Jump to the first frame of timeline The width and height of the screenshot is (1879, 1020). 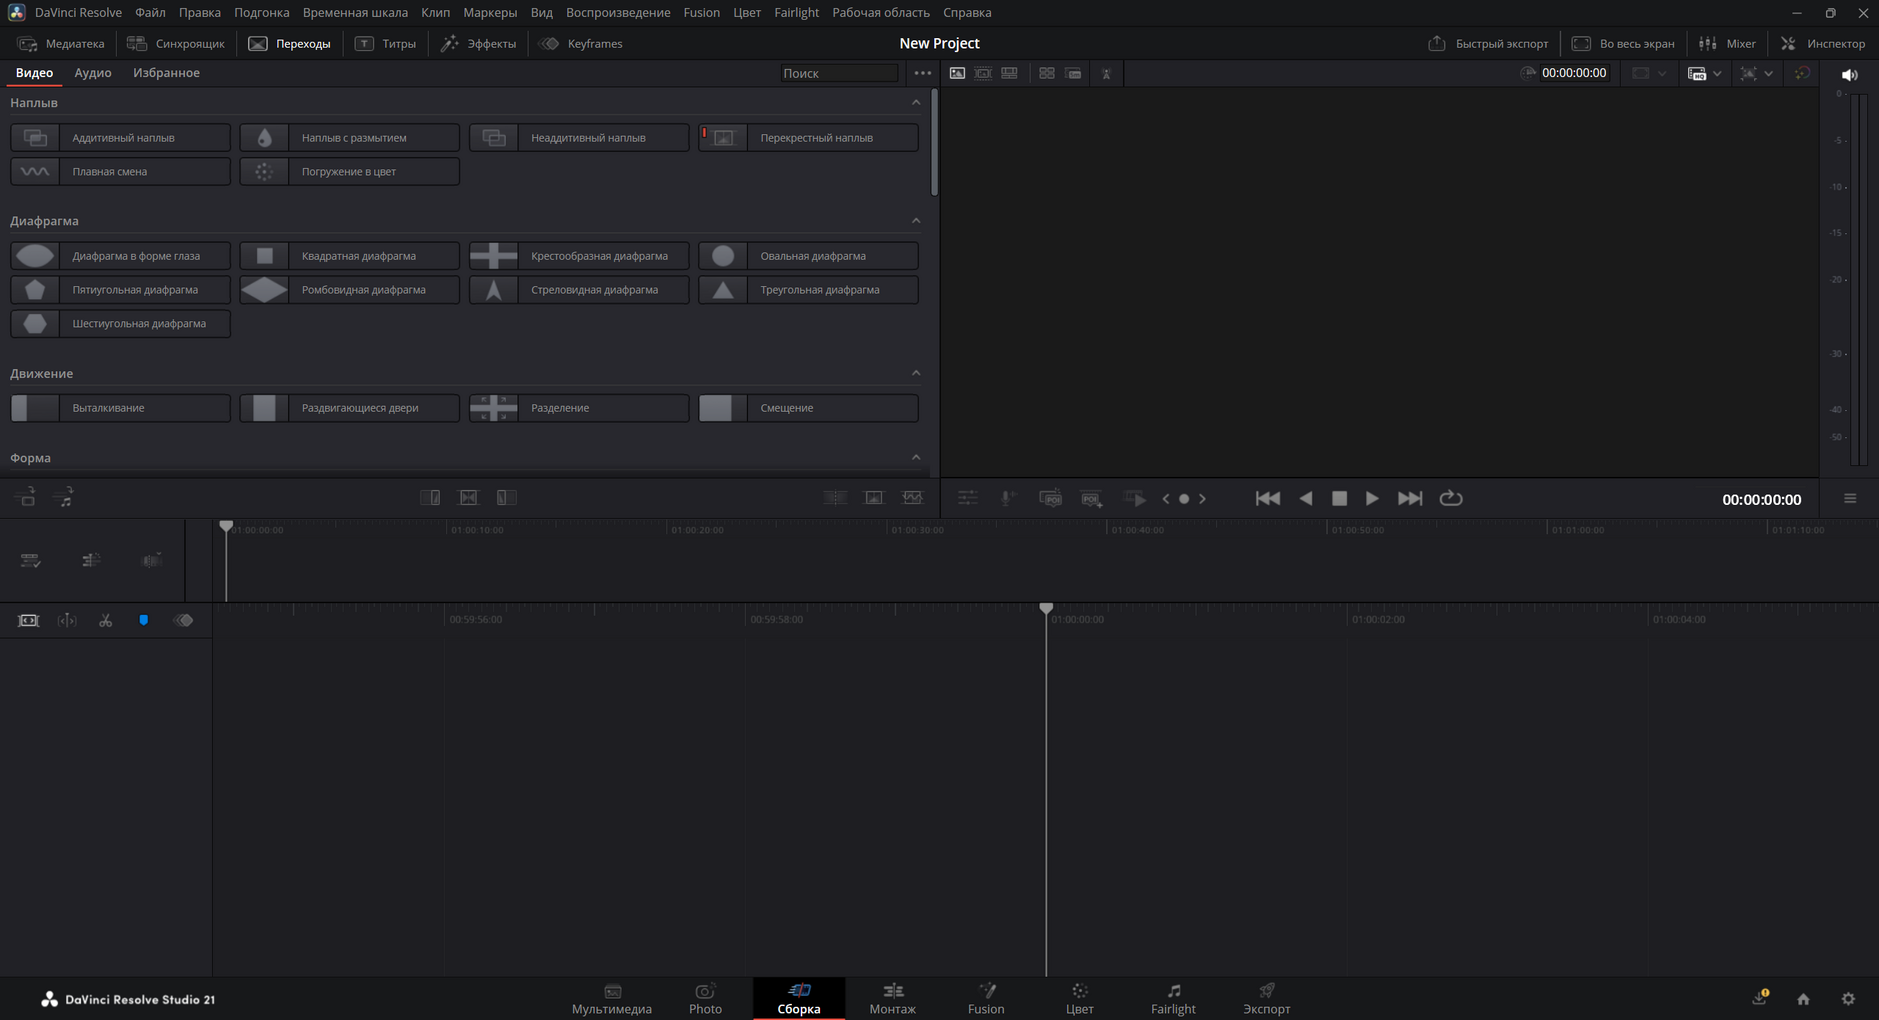pos(1267,498)
